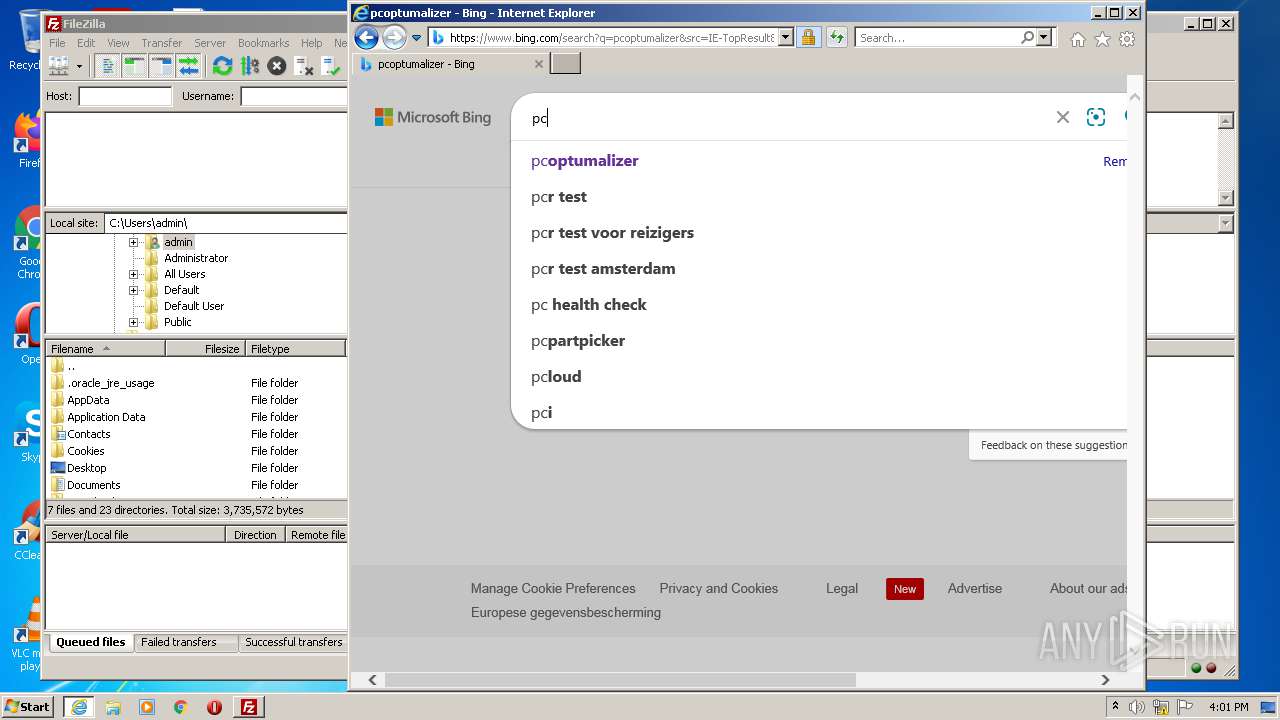This screenshot has width=1280, height=720.
Task: Focus the Username input field
Action: coord(294,96)
